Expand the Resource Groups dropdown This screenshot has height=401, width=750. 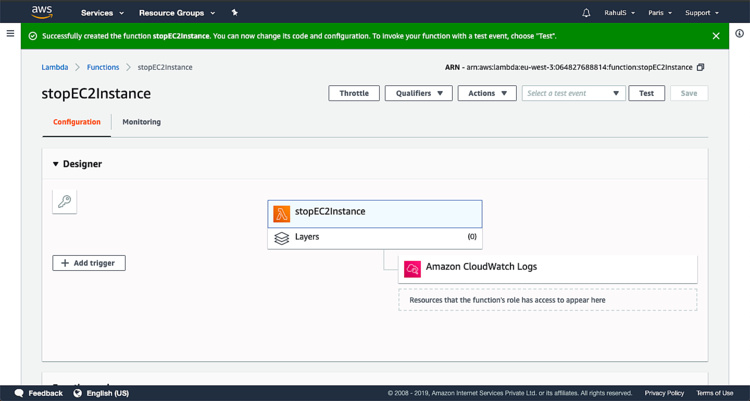pos(176,13)
